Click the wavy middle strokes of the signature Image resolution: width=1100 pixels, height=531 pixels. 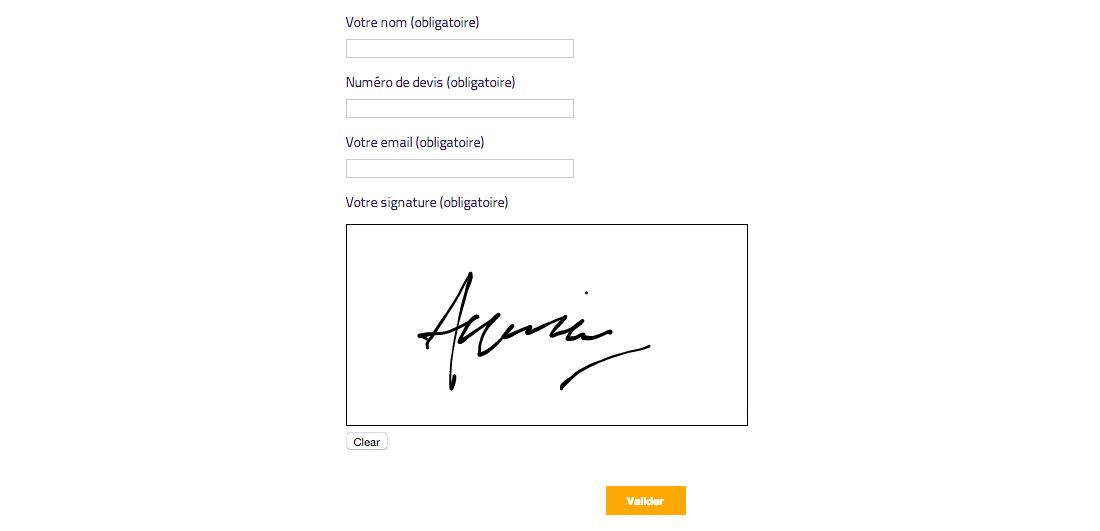[x=540, y=335]
